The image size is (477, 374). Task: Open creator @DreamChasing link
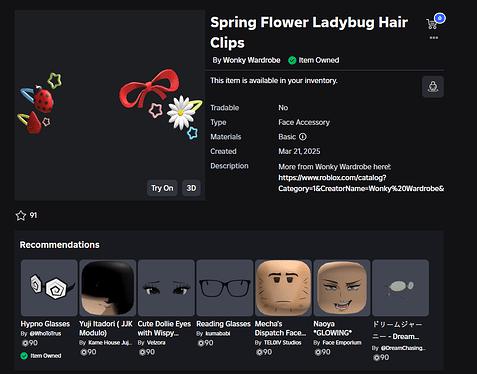point(403,348)
